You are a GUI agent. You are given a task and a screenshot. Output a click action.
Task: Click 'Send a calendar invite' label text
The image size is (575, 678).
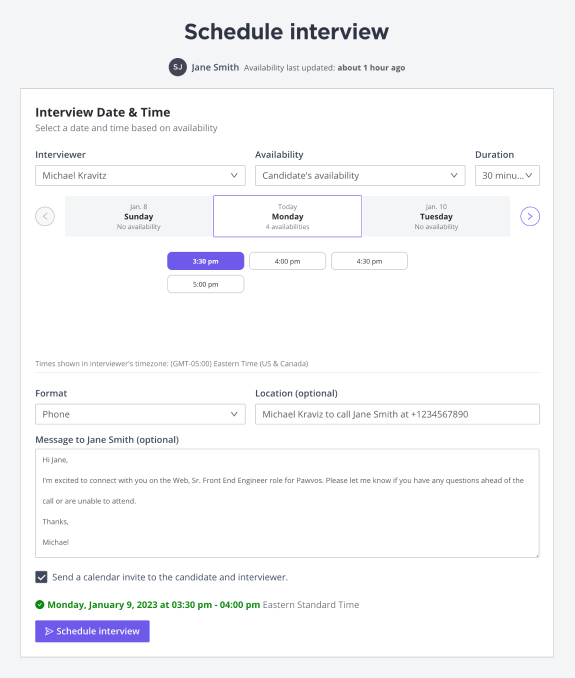point(170,577)
